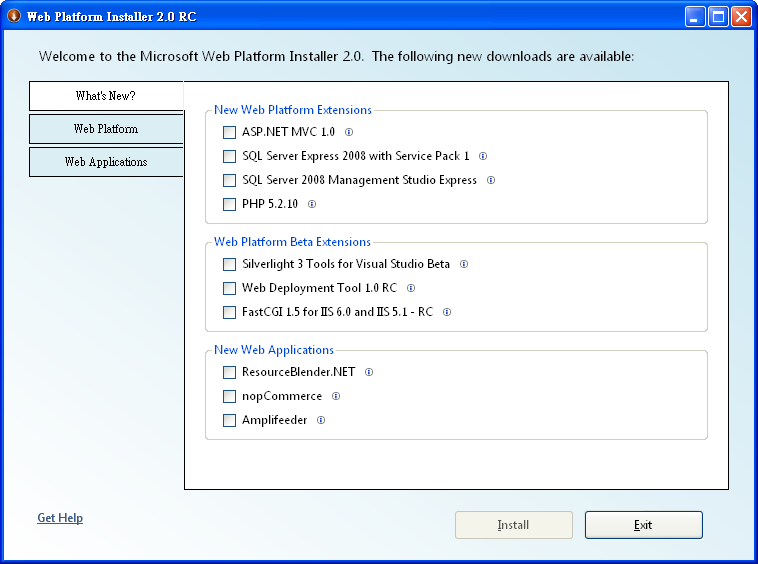The width and height of the screenshot is (758, 564).
Task: Check the ResourceBlender.NET checkbox
Action: tap(229, 372)
